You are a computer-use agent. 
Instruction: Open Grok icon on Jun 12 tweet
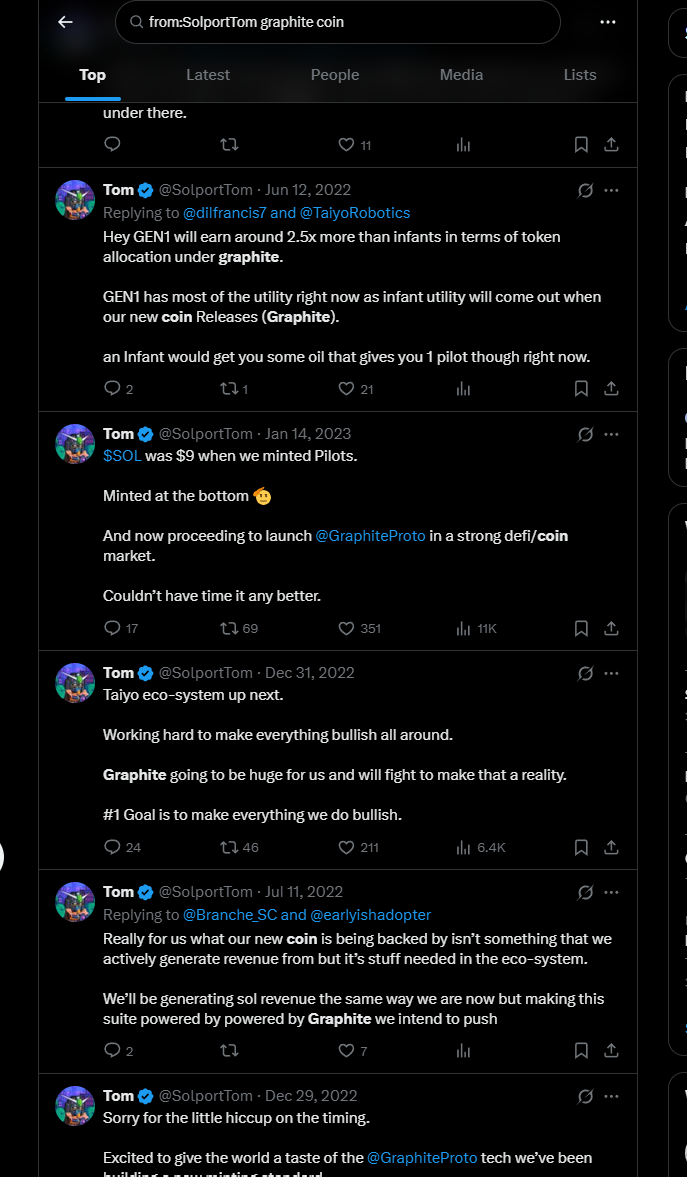586,190
